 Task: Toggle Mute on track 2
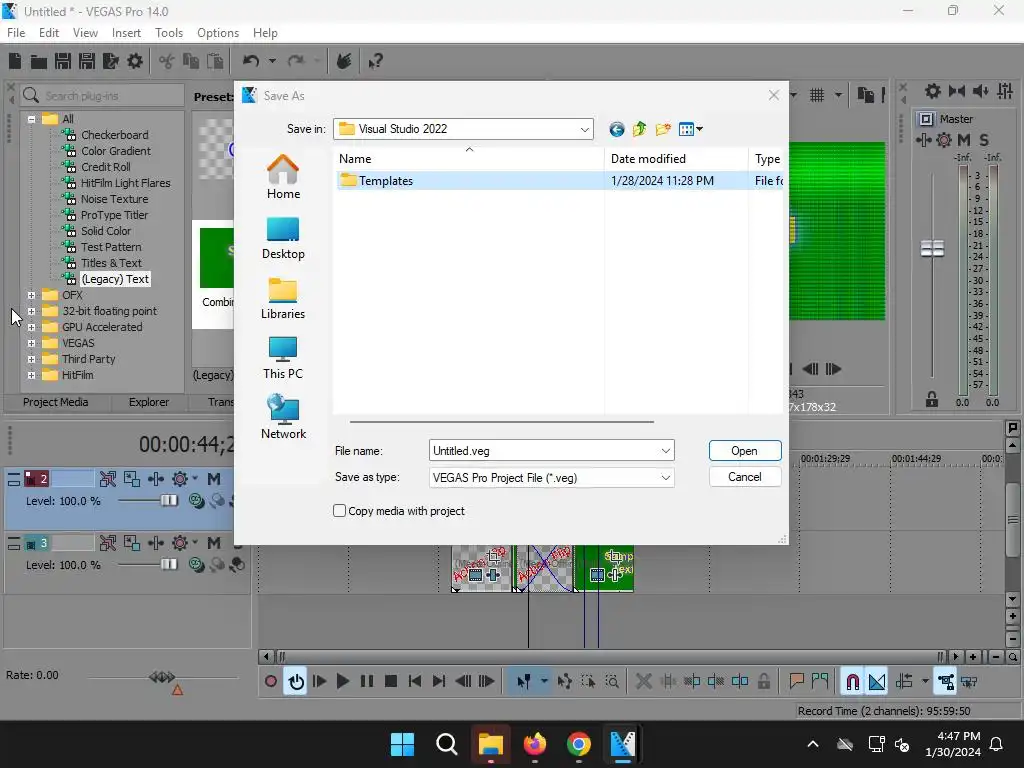[x=214, y=479]
